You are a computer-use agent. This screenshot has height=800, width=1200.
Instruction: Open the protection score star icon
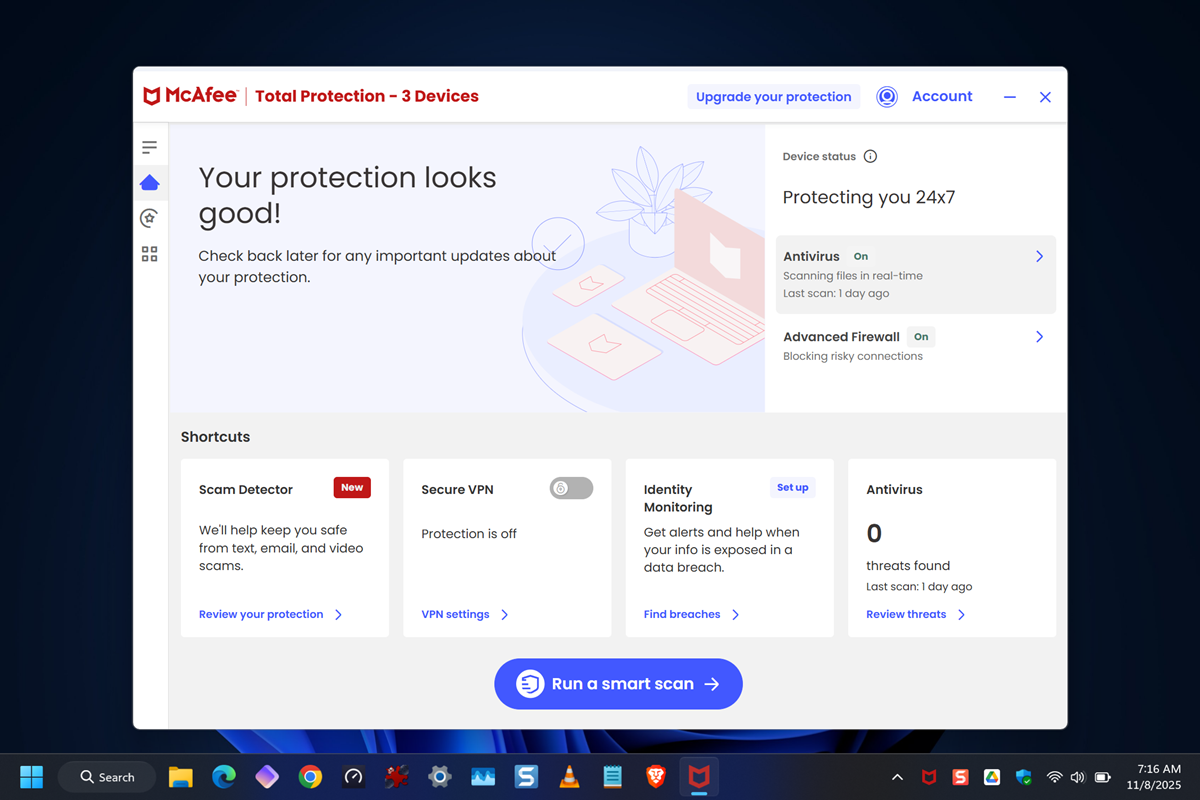tap(149, 217)
